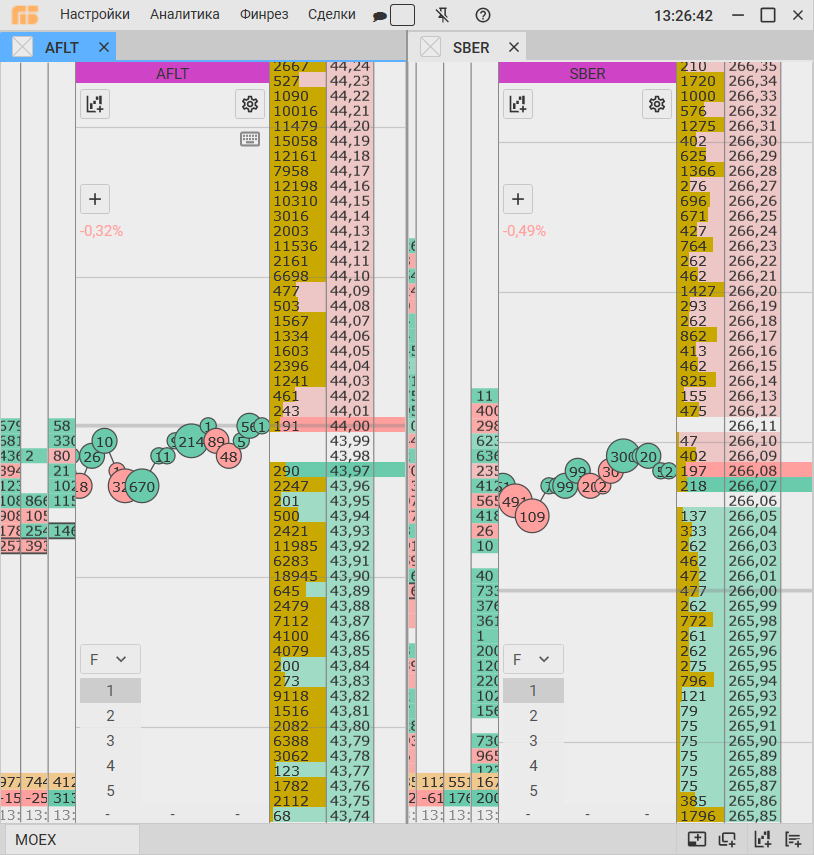Open AFLT panel gear settings
Screen dimensions: 814x855
(250, 104)
